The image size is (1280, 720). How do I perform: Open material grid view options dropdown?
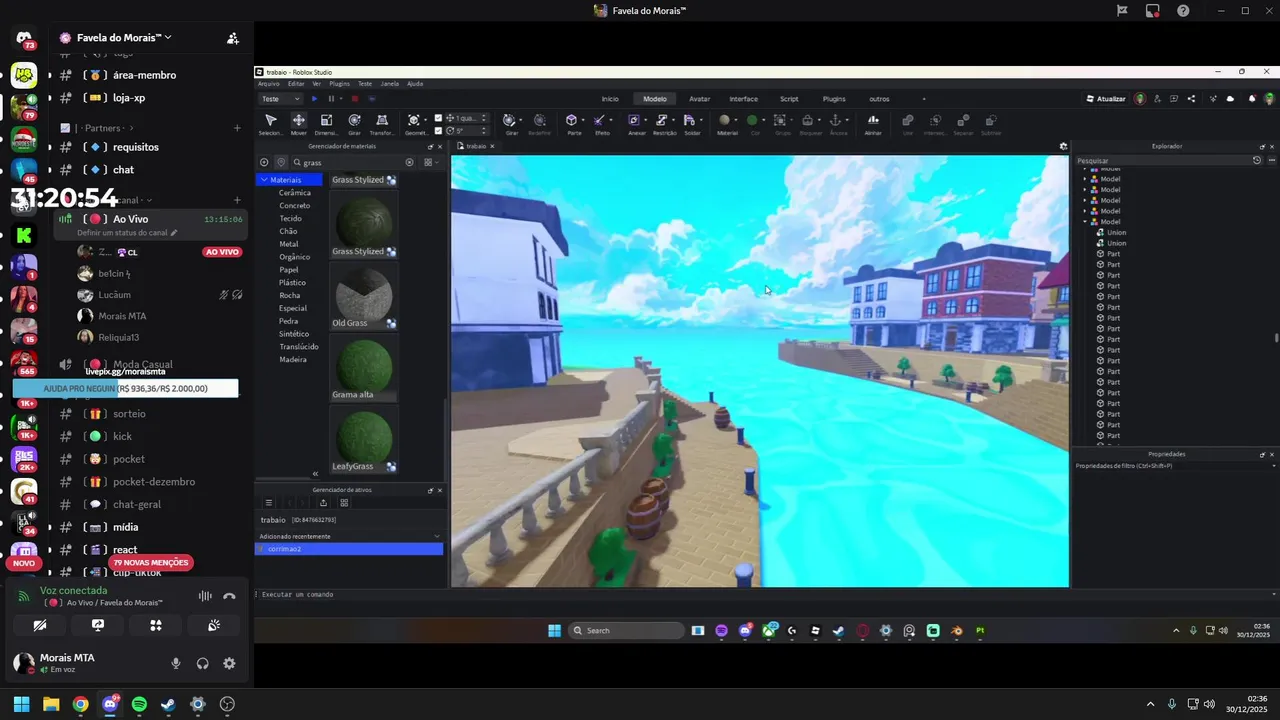pos(429,162)
